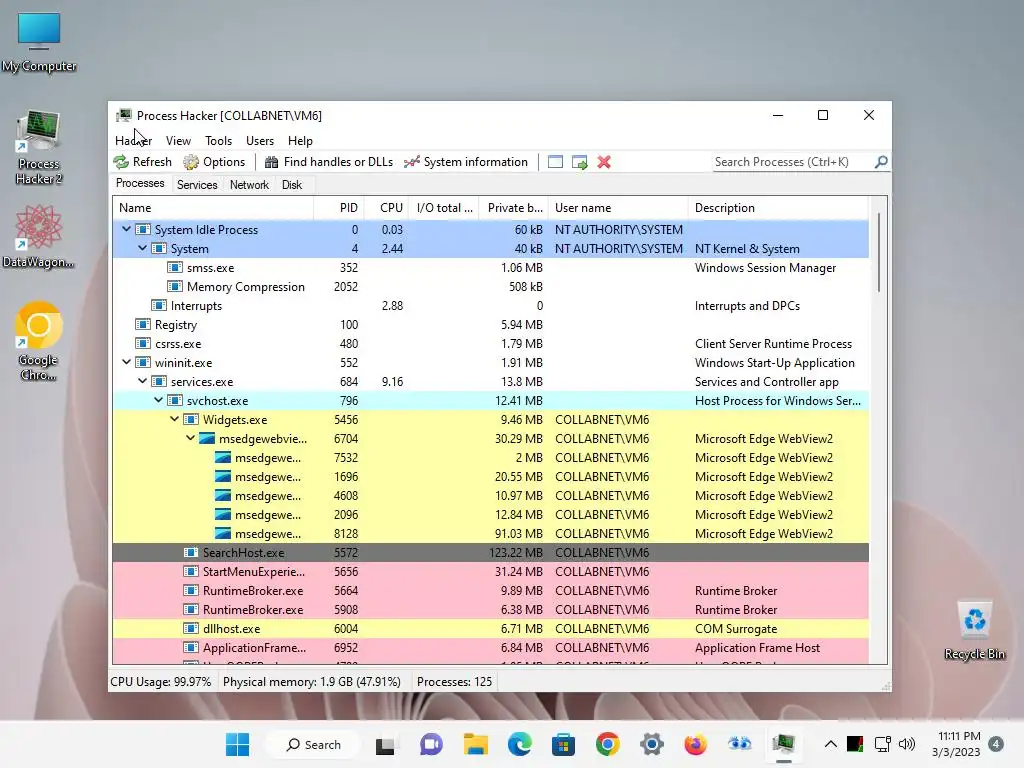Collapse the msedgewebview2 6704 node
This screenshot has width=1024, height=768.
190,438
